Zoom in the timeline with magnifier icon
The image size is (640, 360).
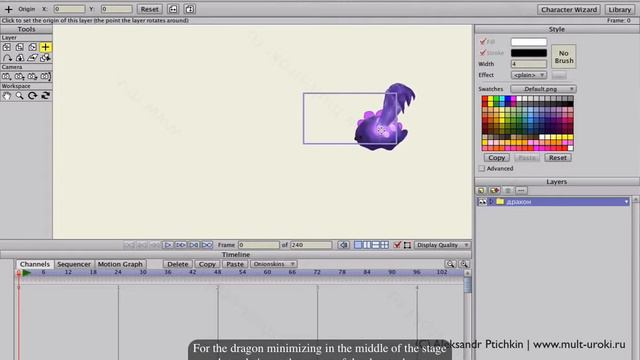(464, 264)
